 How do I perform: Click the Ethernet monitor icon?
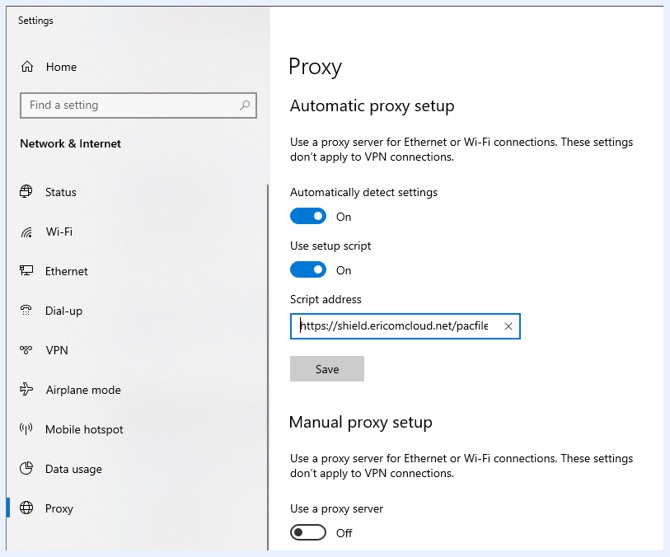(26, 271)
